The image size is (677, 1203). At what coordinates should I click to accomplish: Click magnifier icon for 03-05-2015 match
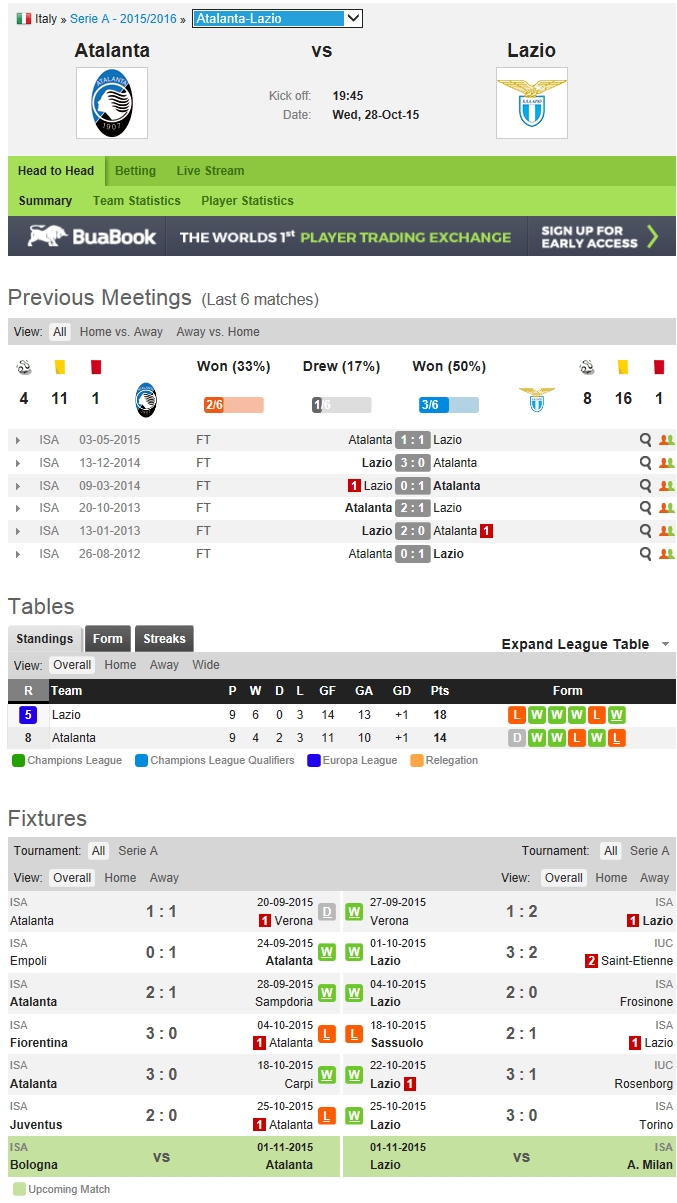tap(647, 440)
